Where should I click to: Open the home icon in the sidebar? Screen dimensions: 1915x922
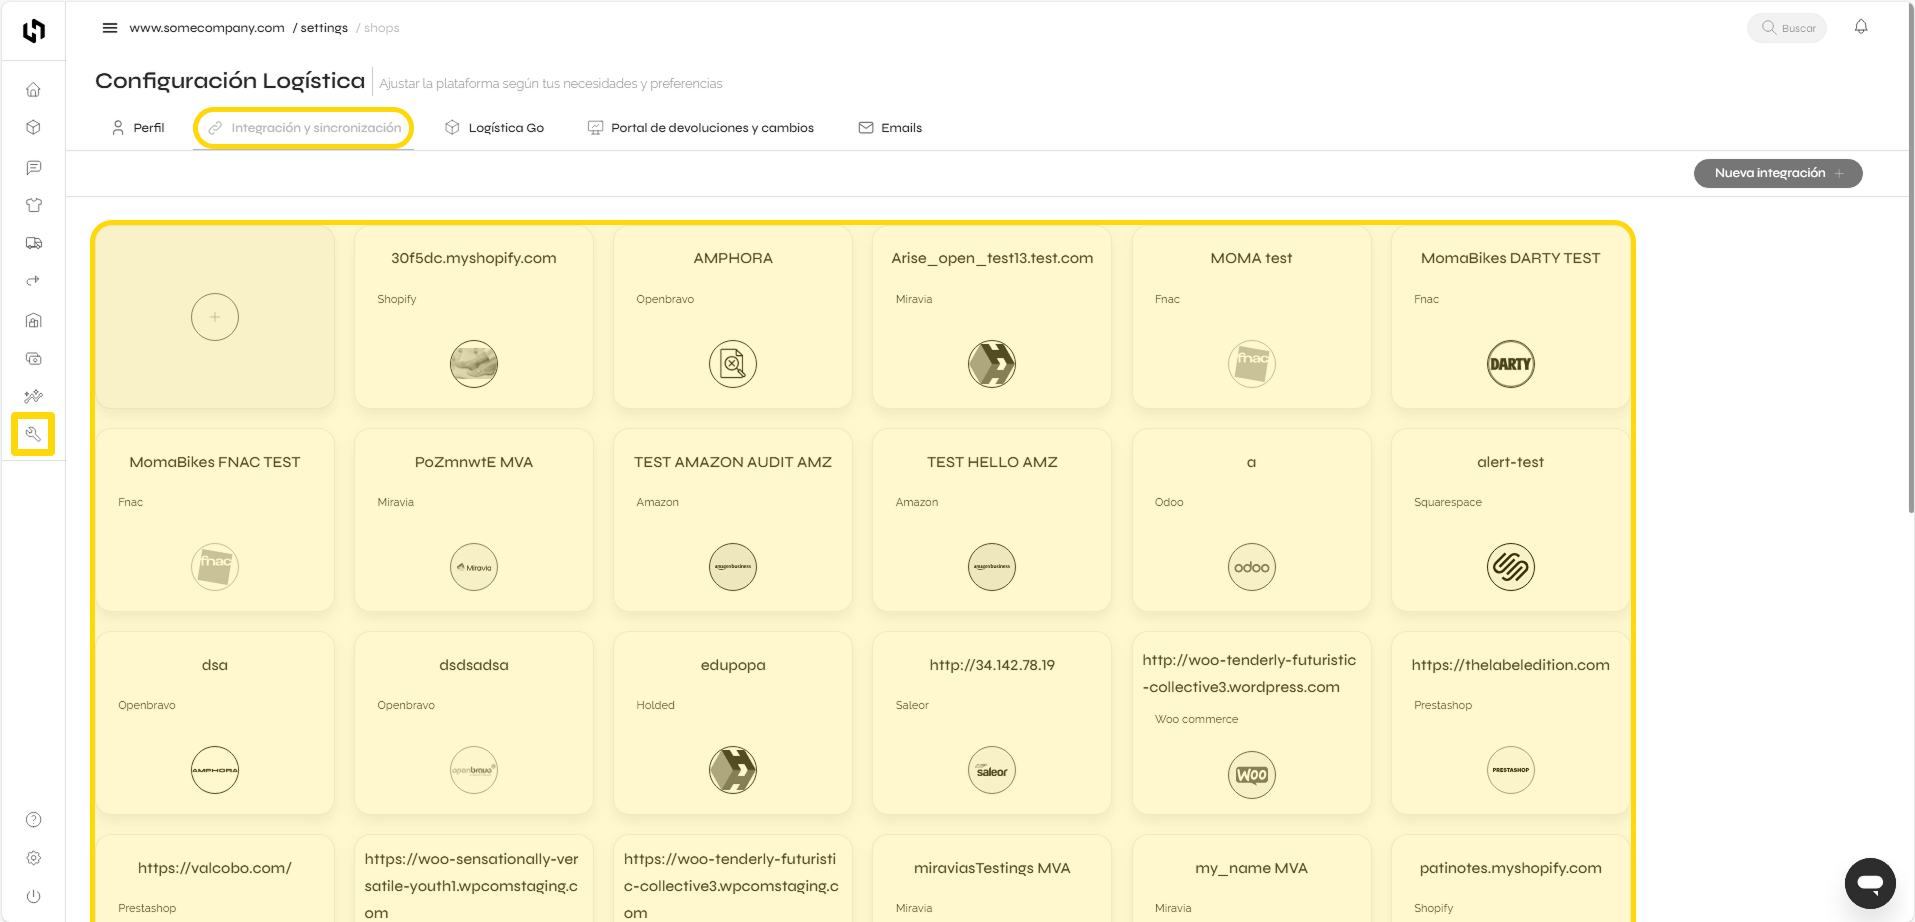point(33,90)
